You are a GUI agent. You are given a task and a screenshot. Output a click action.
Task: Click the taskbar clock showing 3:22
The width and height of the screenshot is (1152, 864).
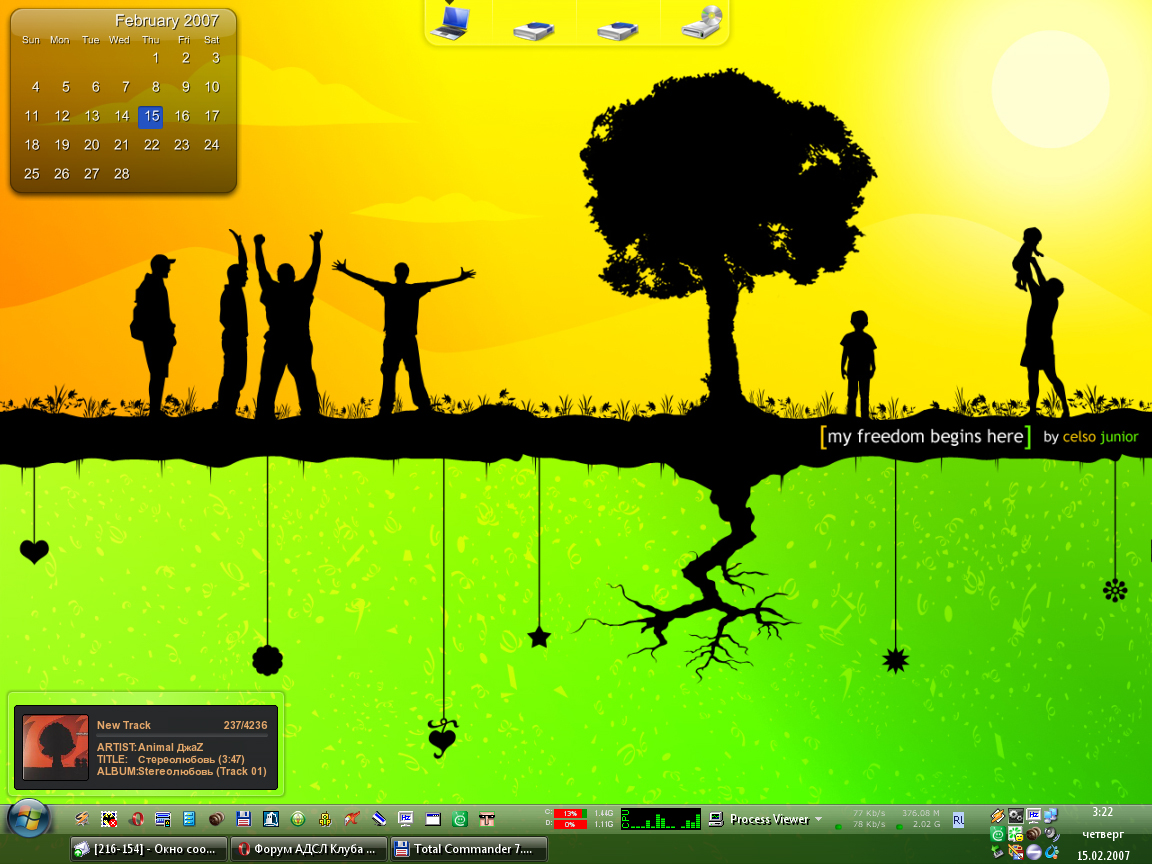pyautogui.click(x=1102, y=812)
